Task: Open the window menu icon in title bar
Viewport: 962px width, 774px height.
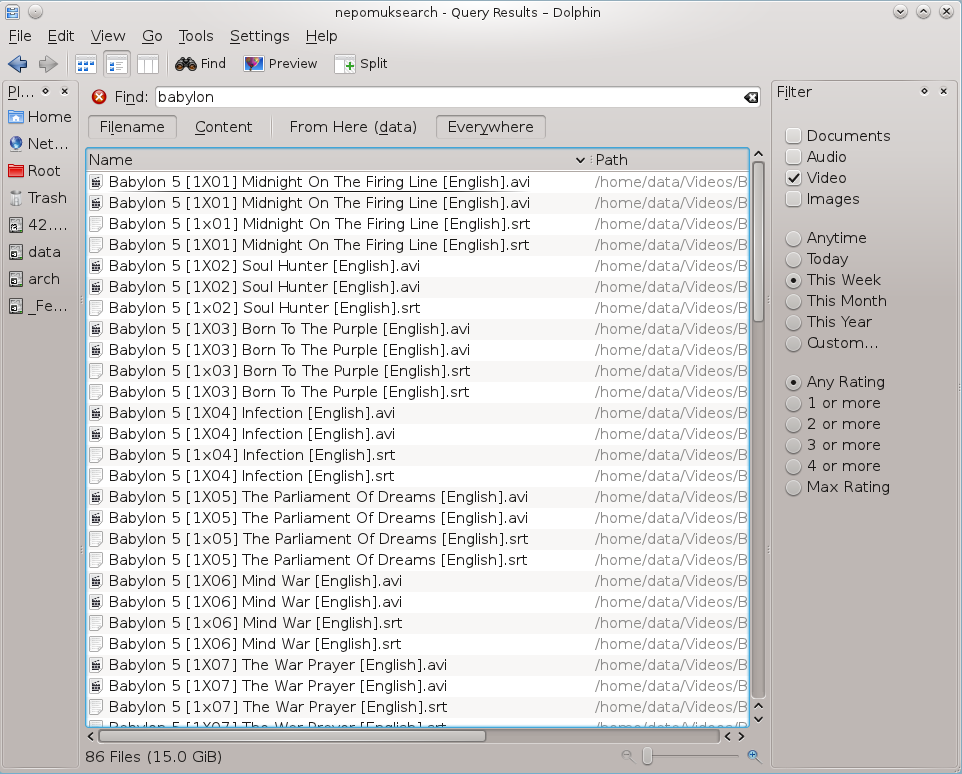Action: click(12, 12)
